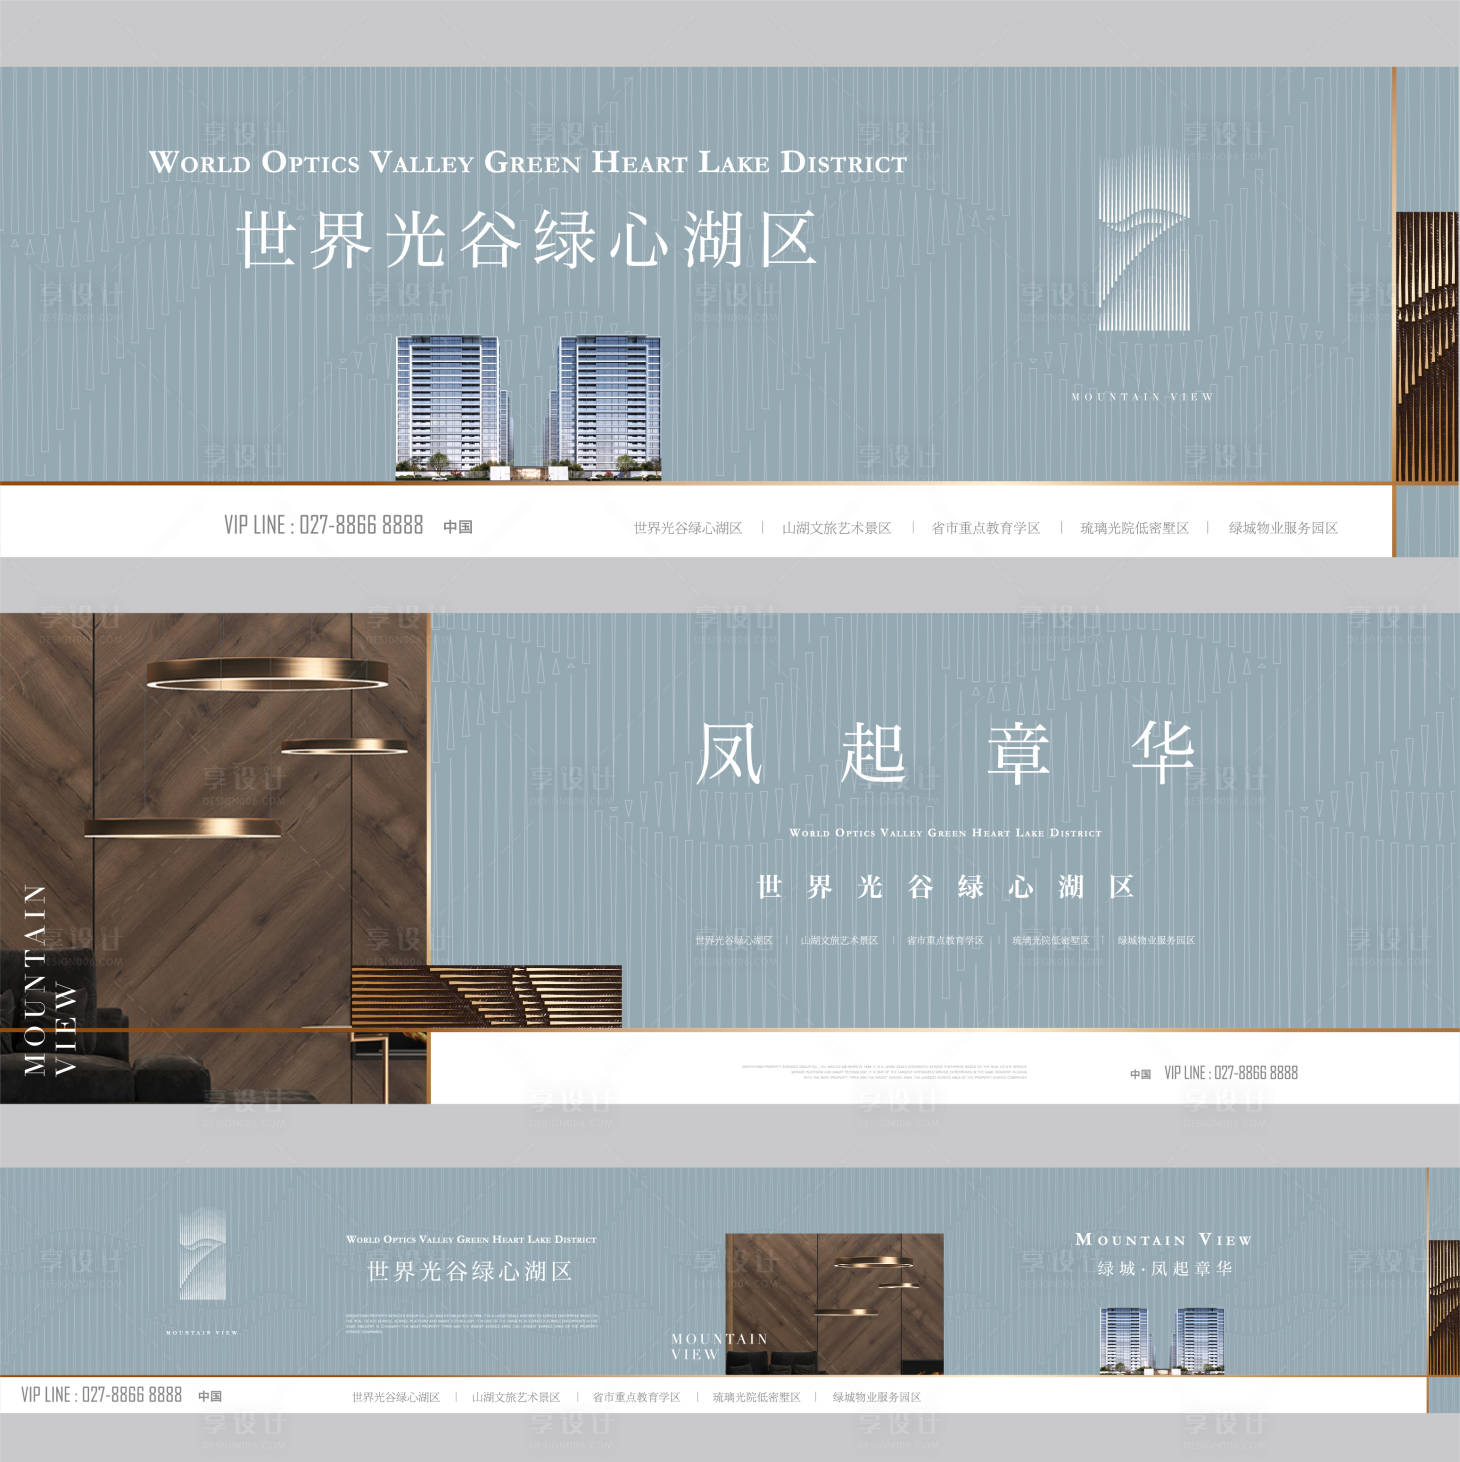Click the wood slat panel beside top banner
This screenshot has width=1460, height=1462.
(1426, 346)
